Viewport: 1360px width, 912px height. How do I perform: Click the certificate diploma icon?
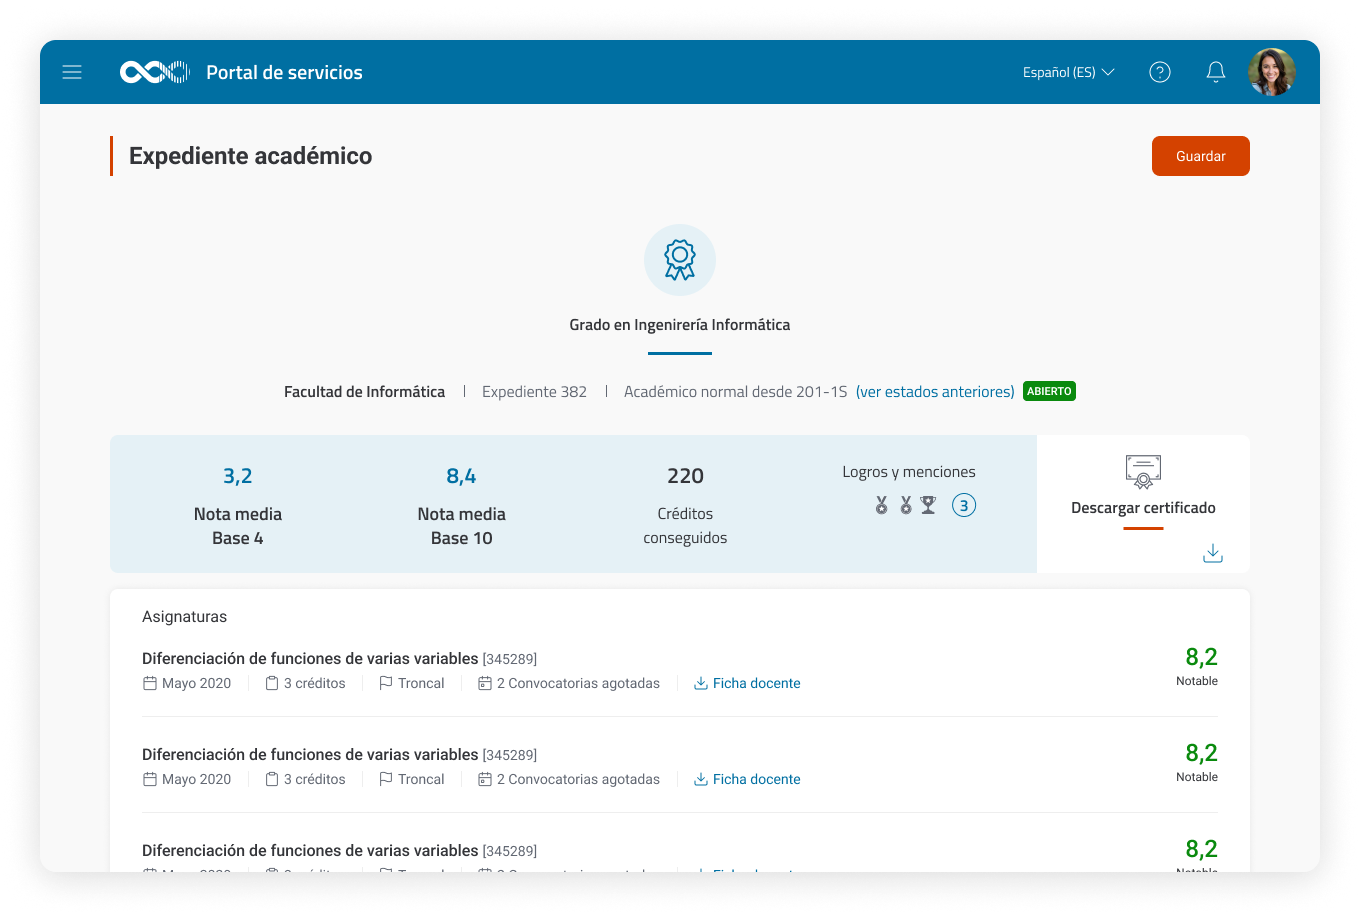coord(1143,471)
